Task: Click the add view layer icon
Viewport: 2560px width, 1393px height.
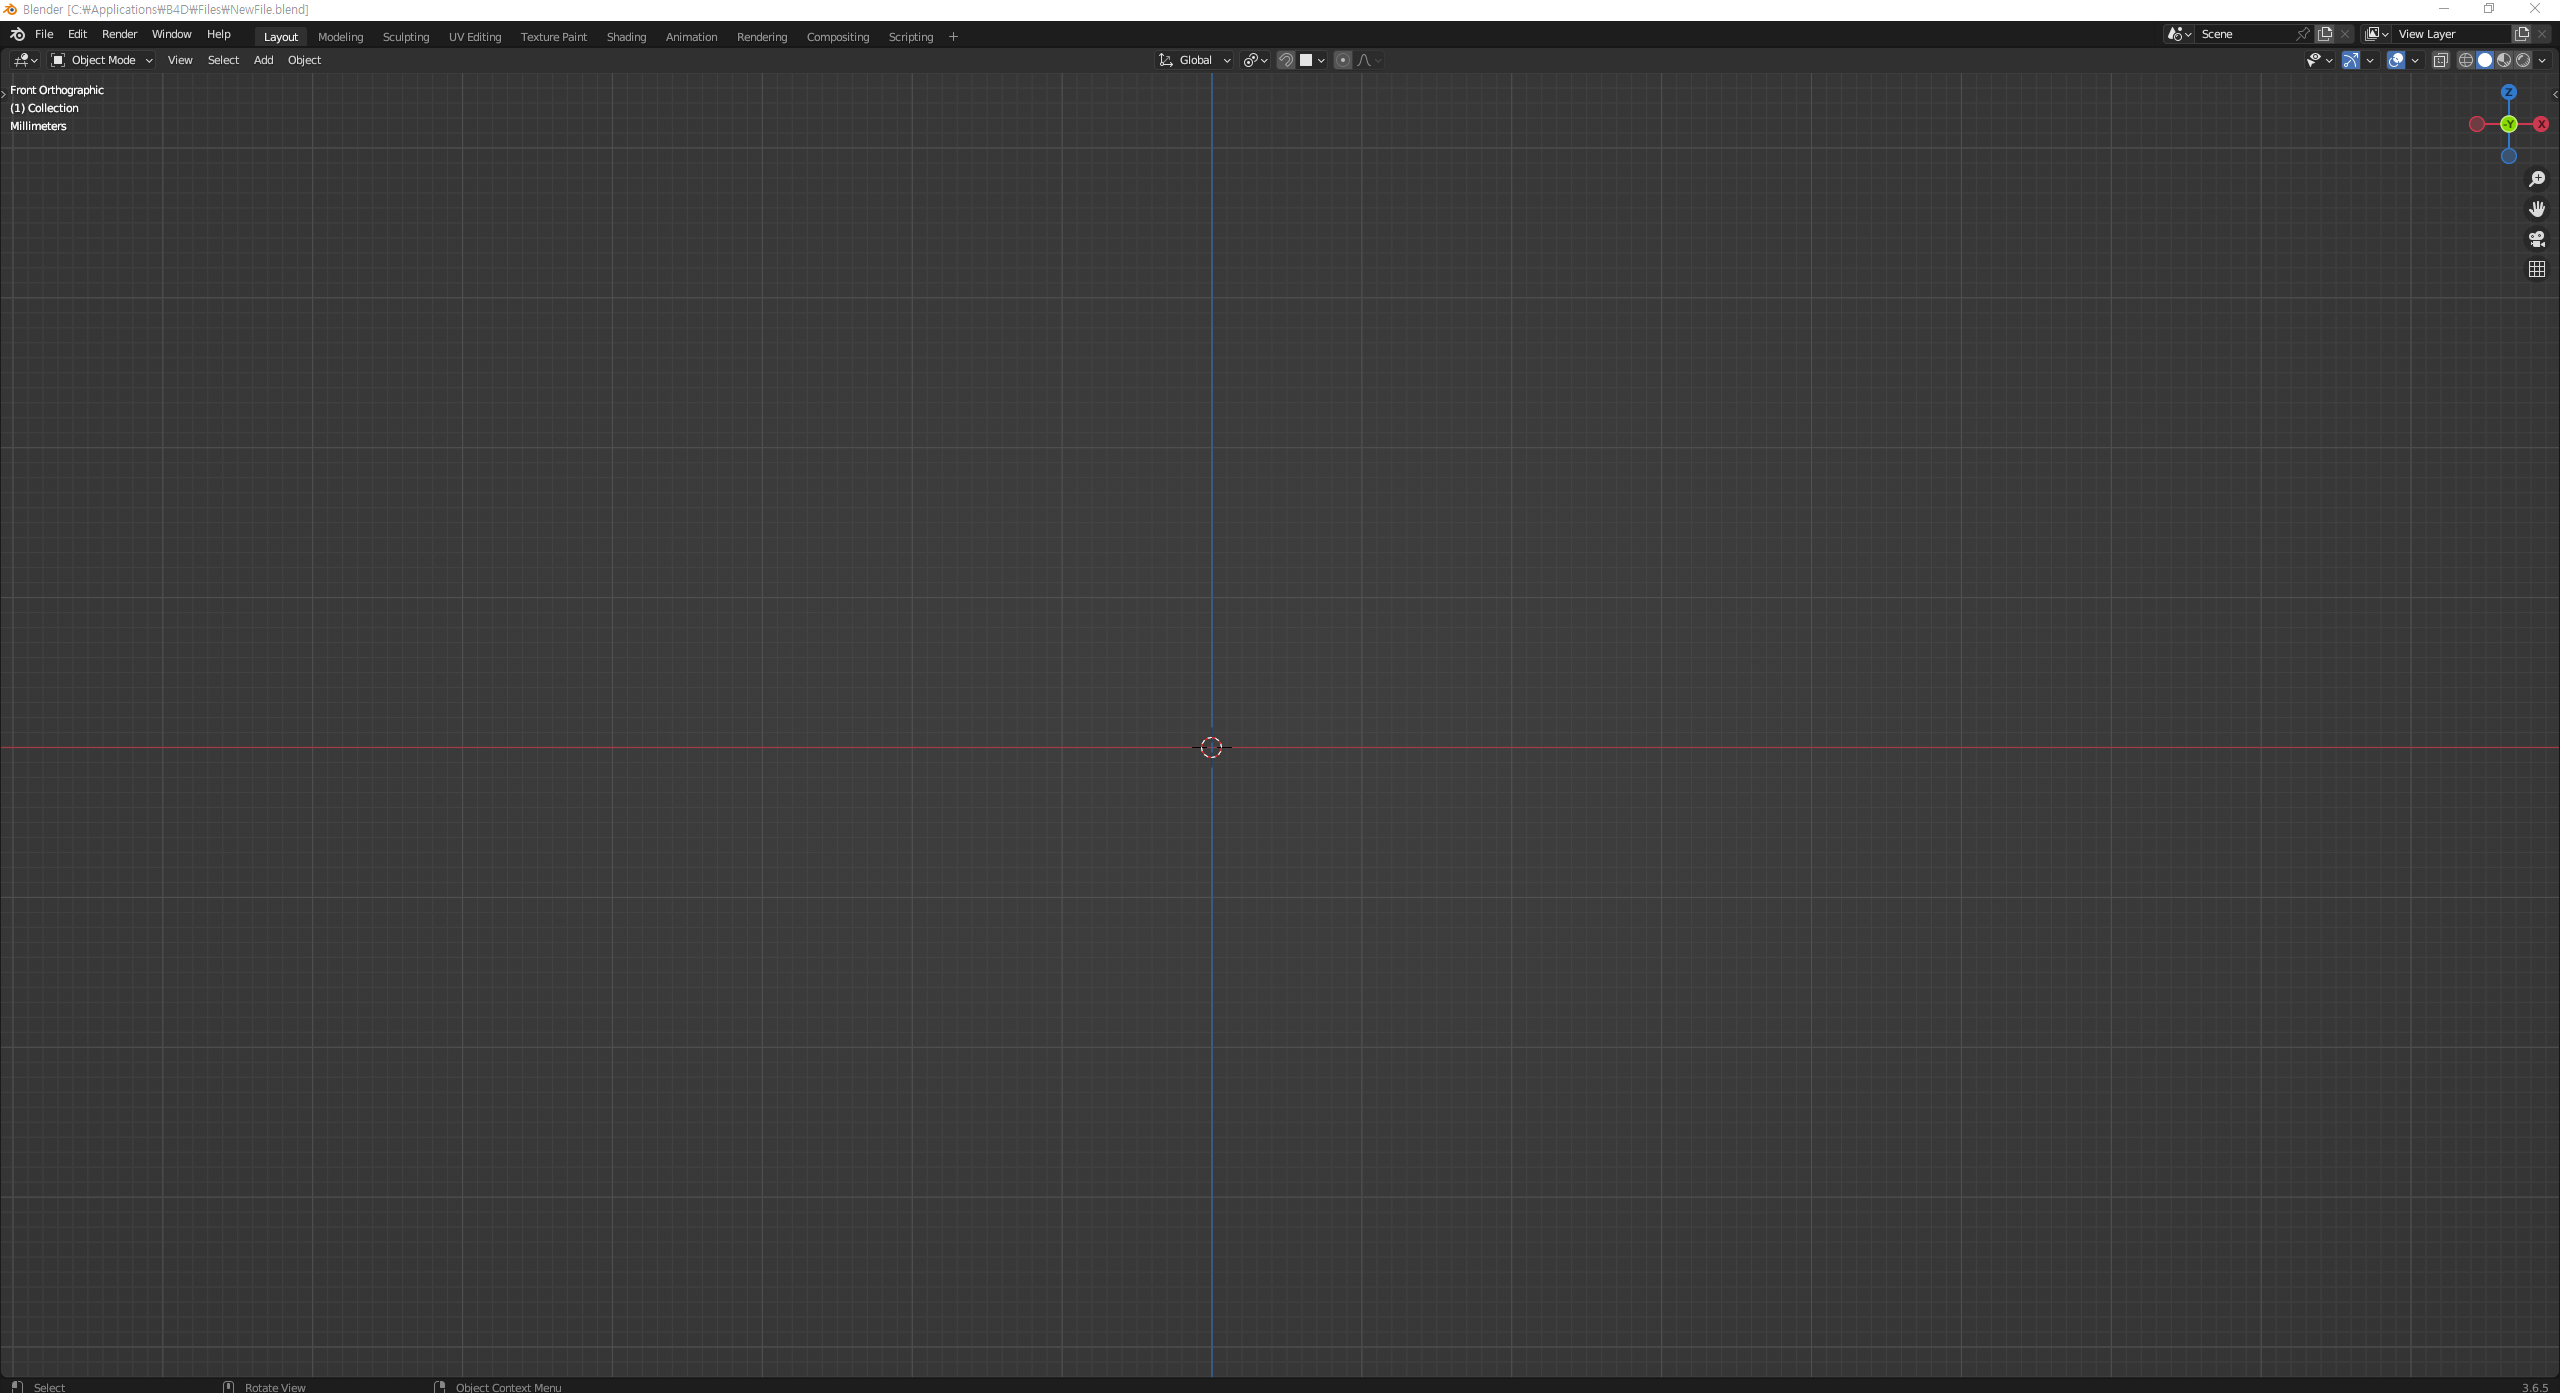Action: click(x=2522, y=34)
